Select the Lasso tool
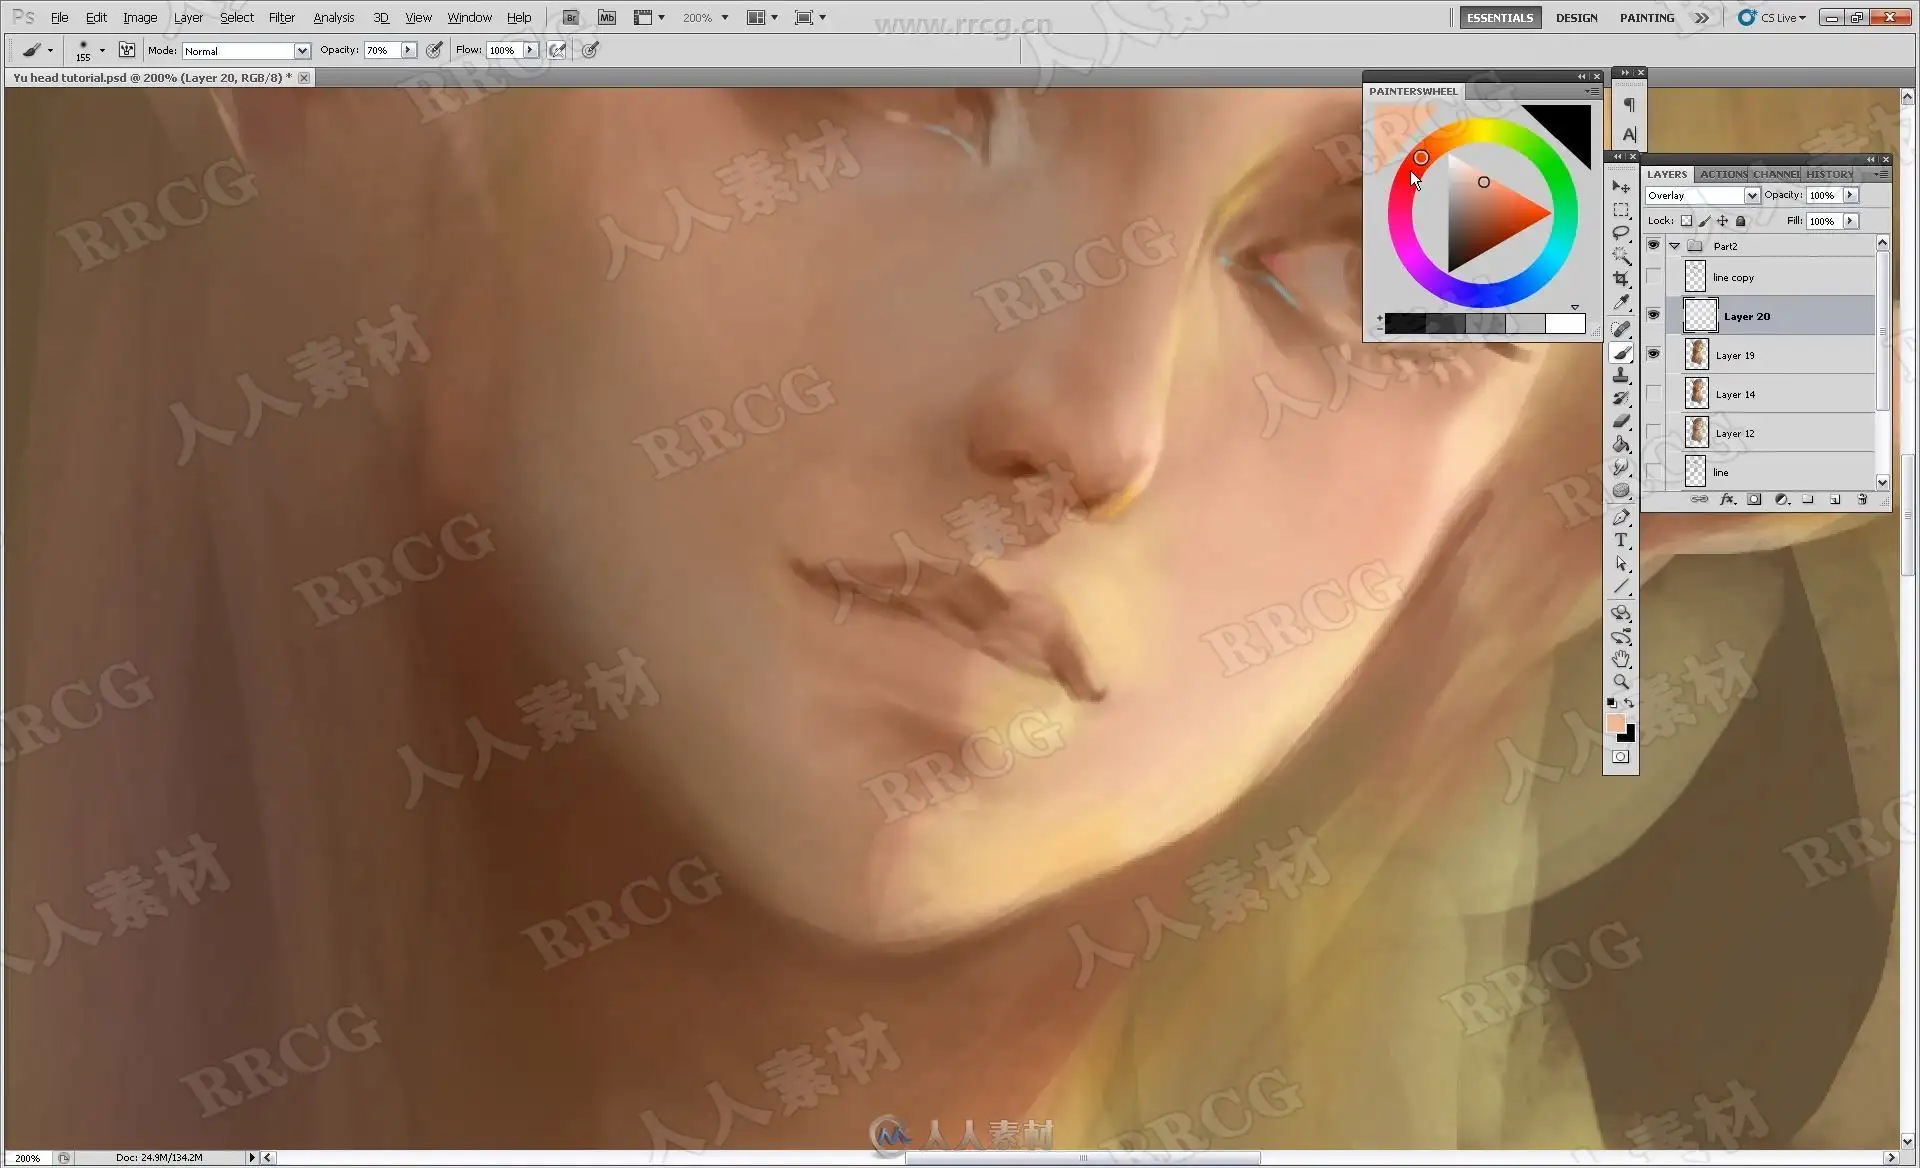Image resolution: width=1920 pixels, height=1168 pixels. [1621, 233]
